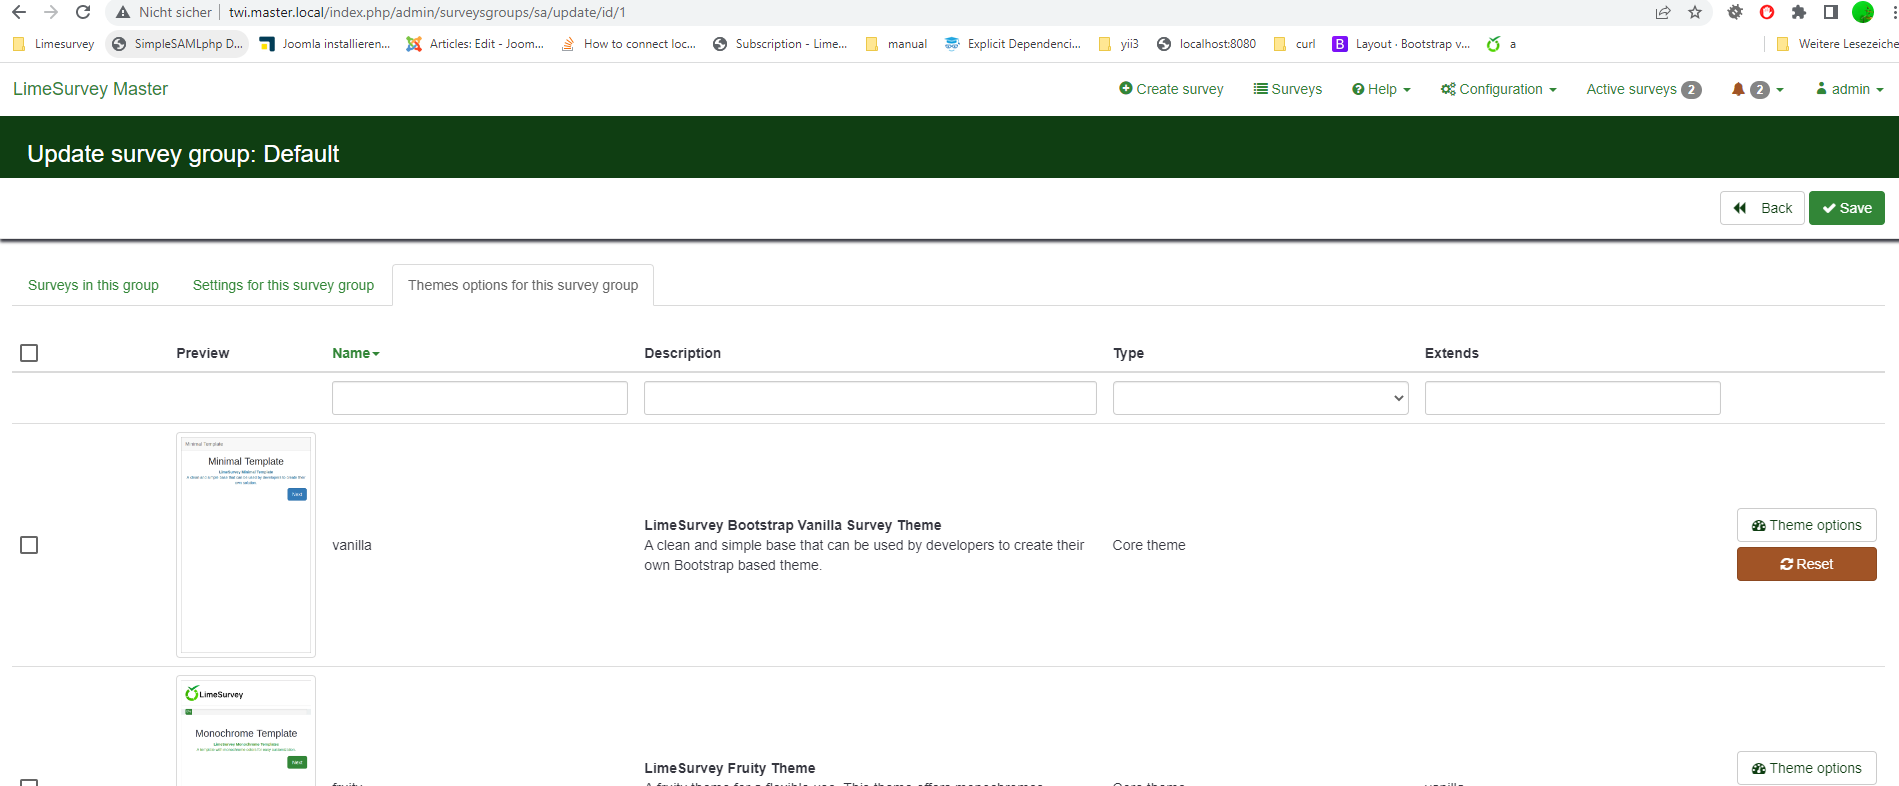Click the Name filter input field
Image resolution: width=1899 pixels, height=786 pixels.
[479, 398]
